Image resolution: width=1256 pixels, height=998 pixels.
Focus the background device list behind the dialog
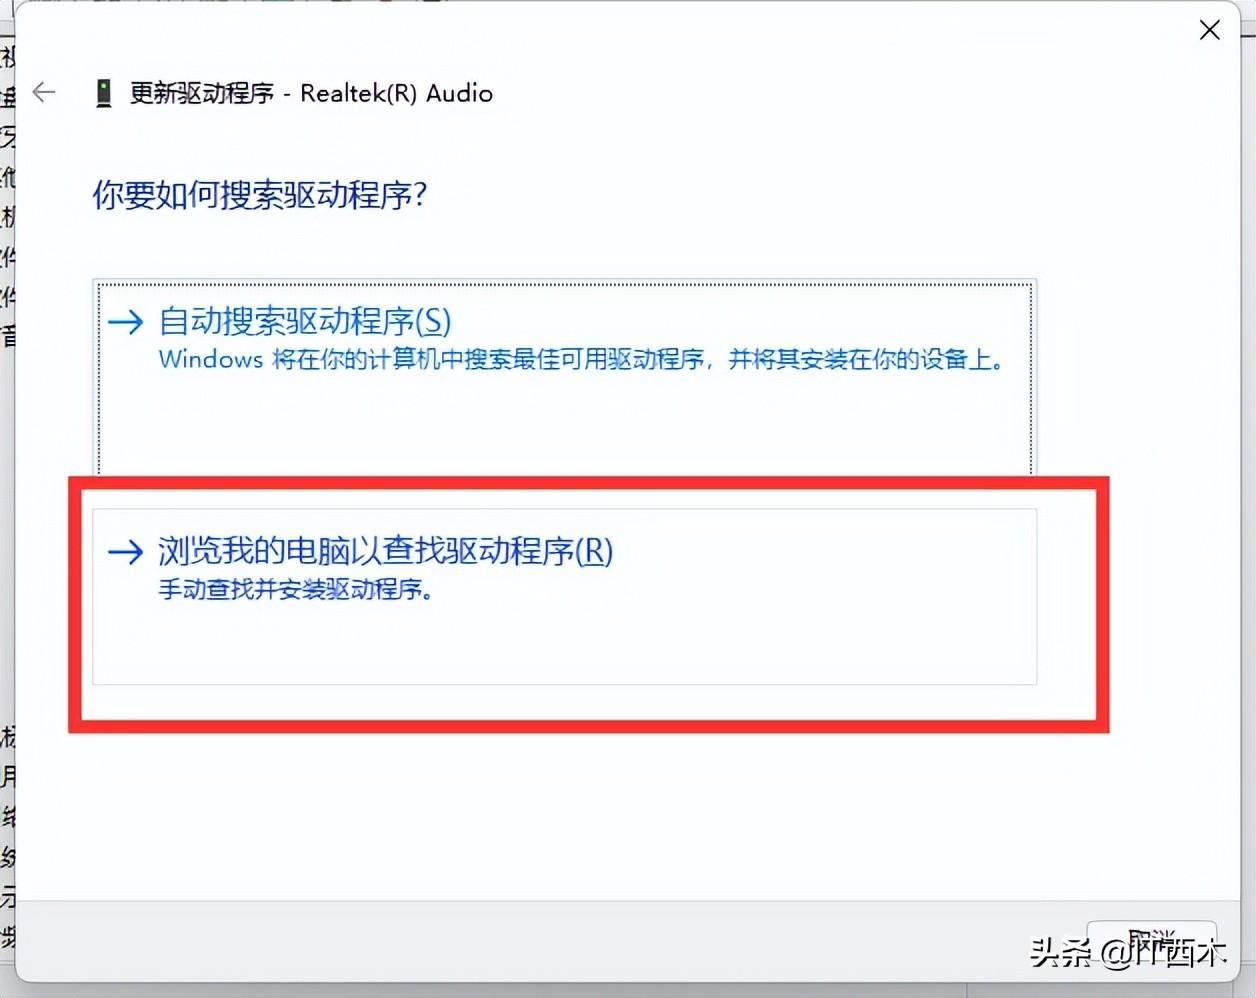pos(7,500)
